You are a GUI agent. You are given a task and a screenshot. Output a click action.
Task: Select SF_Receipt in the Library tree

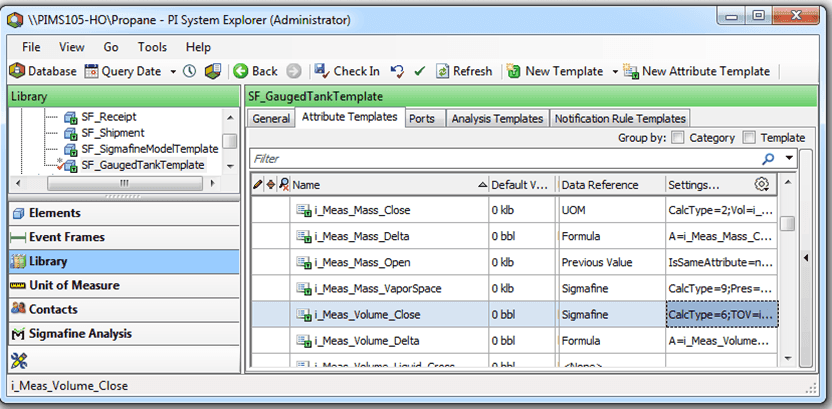[108, 117]
